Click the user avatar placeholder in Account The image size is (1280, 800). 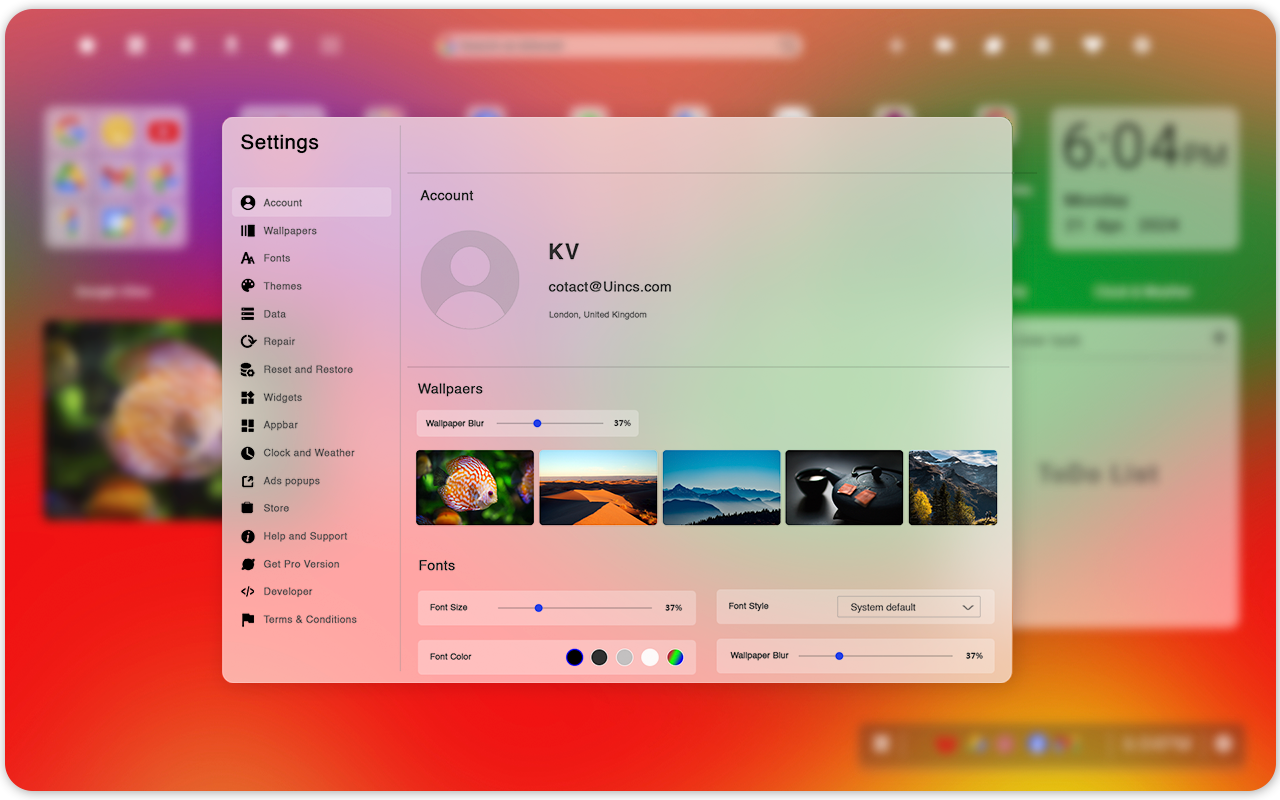[x=470, y=280]
